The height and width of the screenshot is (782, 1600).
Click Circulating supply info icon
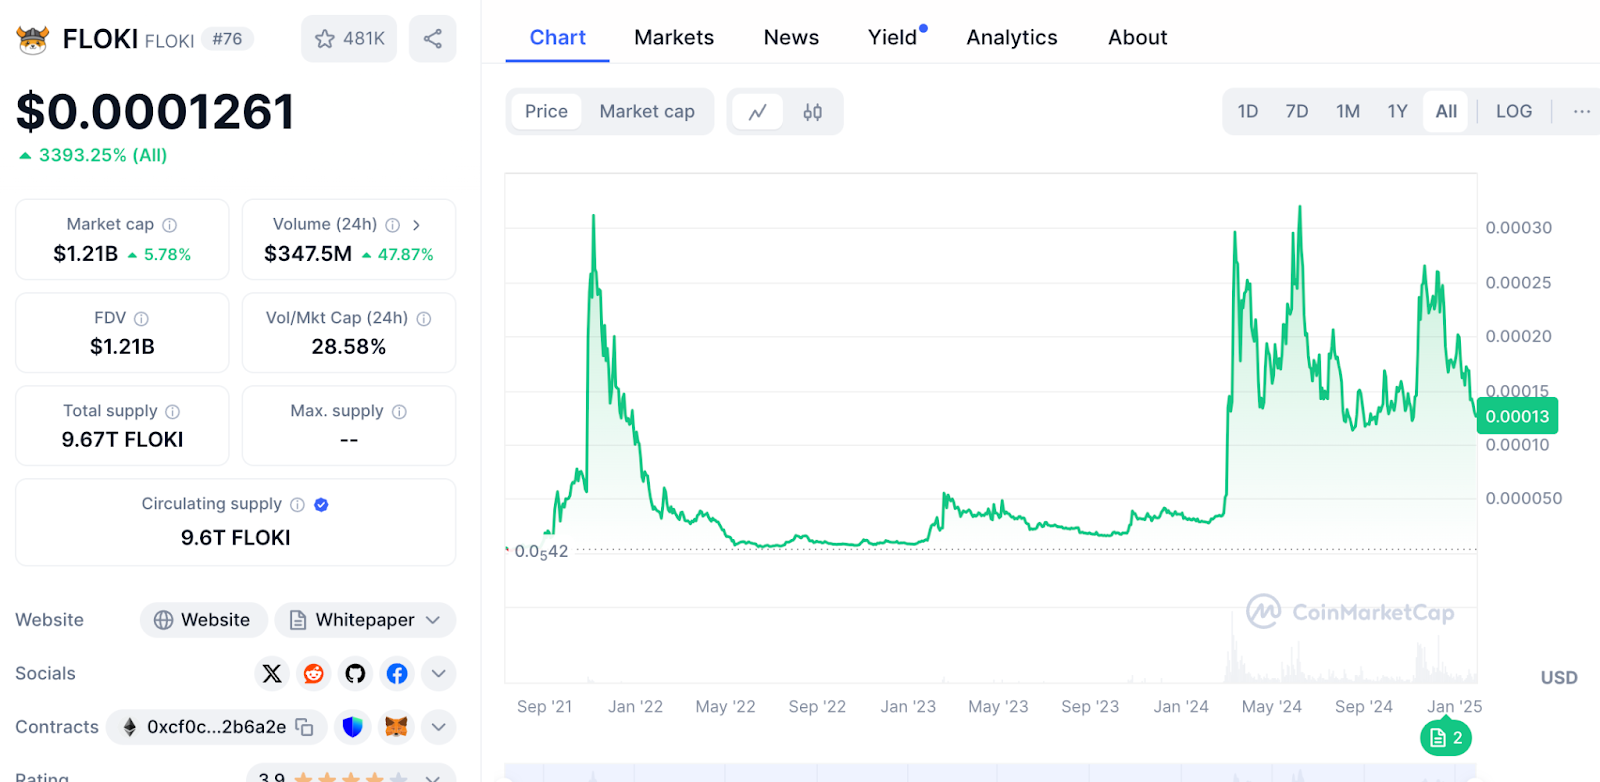pos(297,504)
